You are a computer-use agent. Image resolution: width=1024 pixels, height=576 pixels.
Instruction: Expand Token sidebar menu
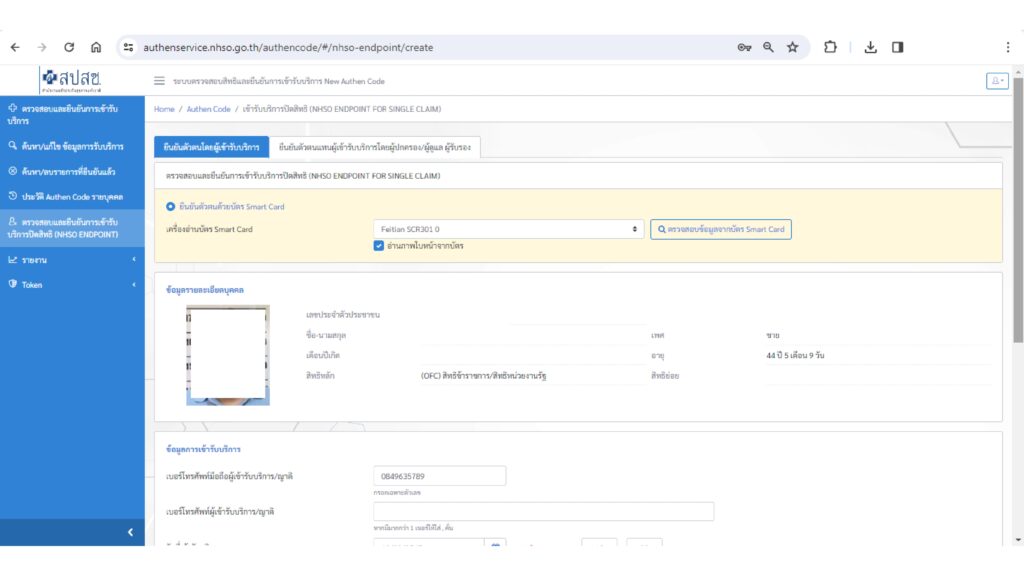[68, 284]
